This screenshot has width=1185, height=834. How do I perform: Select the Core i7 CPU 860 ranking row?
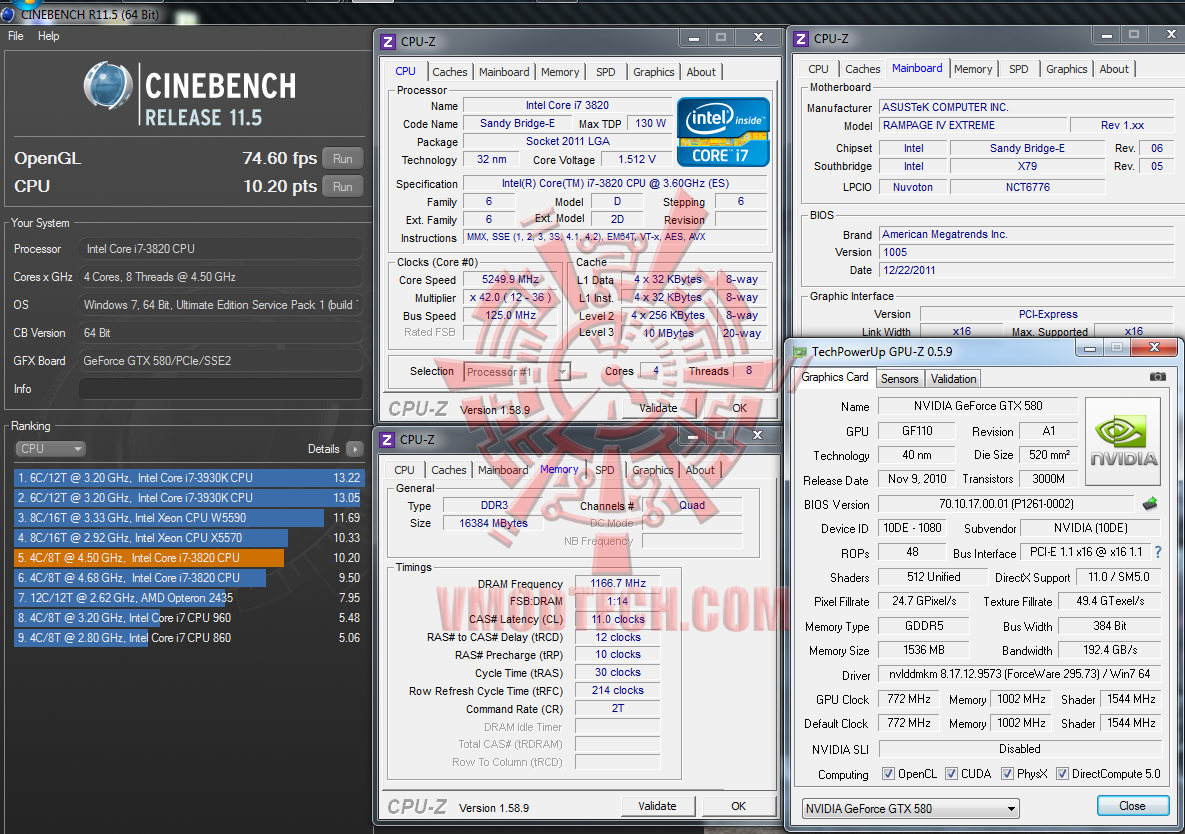[x=189, y=638]
